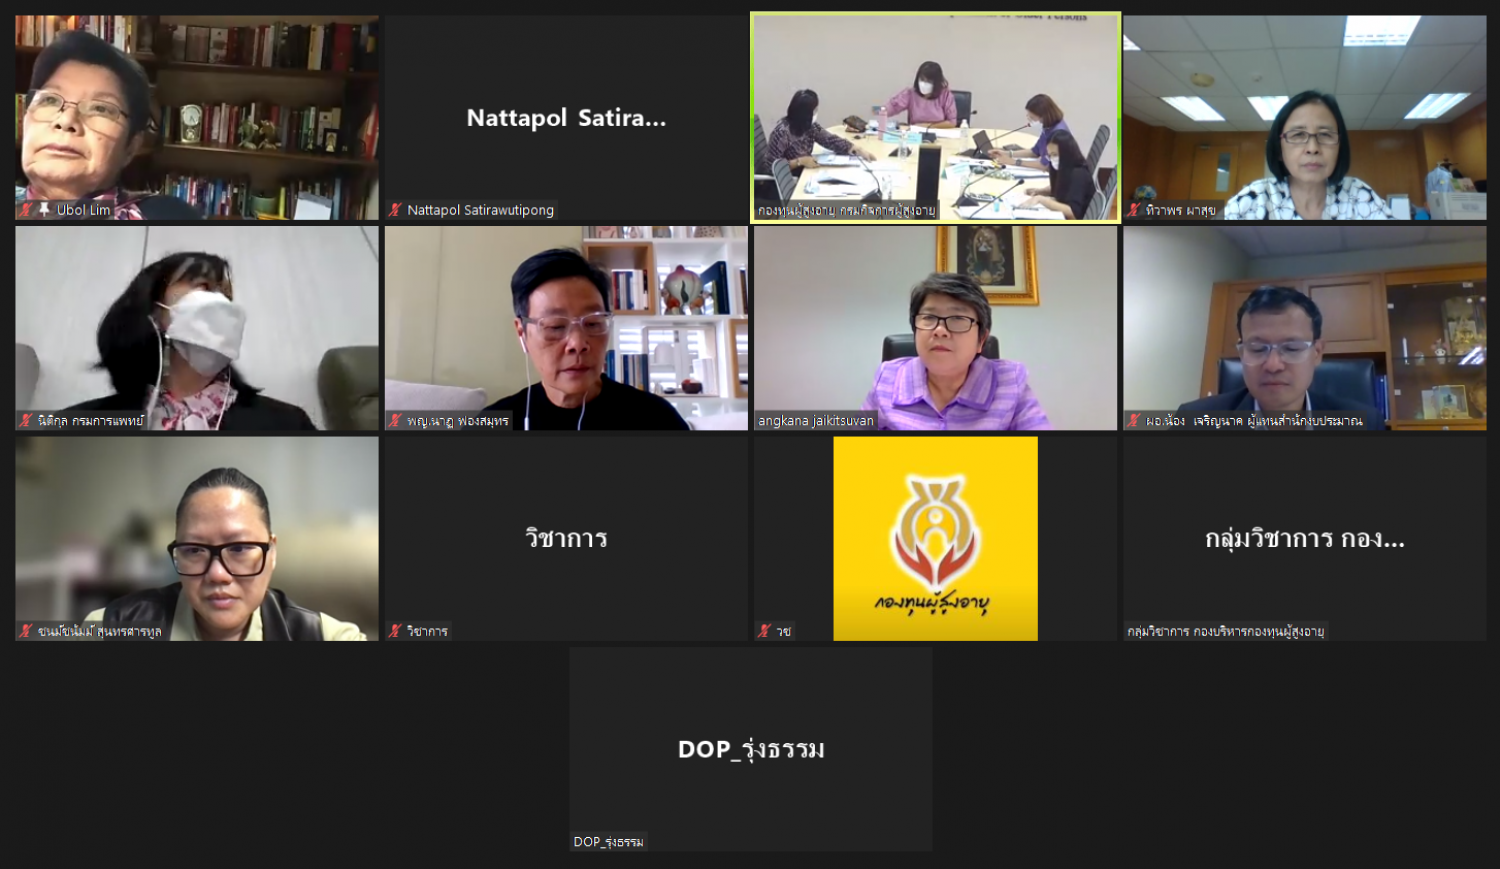The height and width of the screenshot is (869, 1500).
Task: Click muted mic icon on วิชาการ tile
Action: [396, 631]
